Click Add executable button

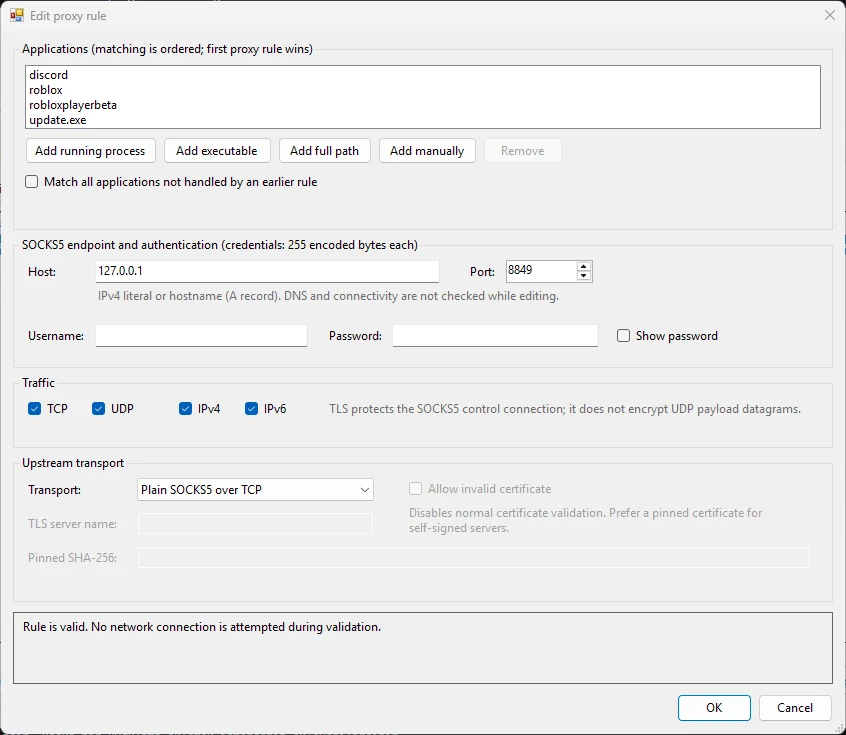click(x=217, y=151)
